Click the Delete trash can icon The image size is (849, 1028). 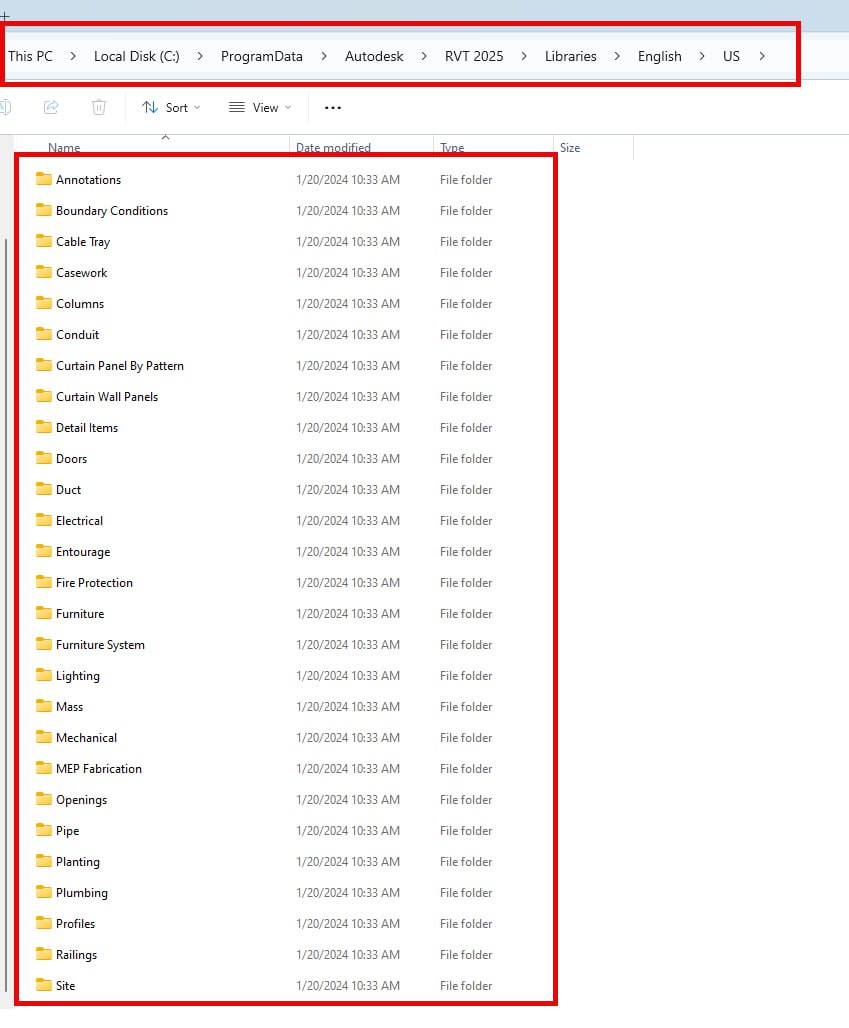[99, 107]
